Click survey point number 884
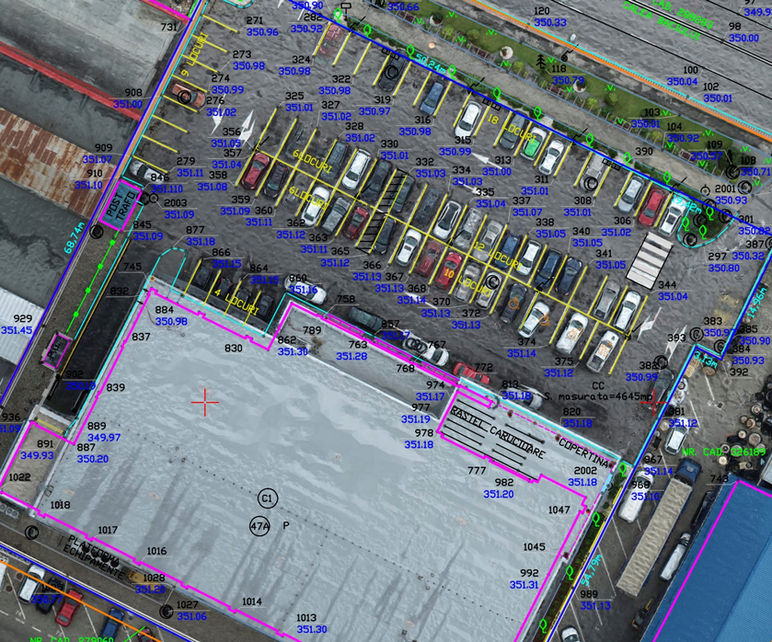Viewport: 772px width, 642px height. 164,310
